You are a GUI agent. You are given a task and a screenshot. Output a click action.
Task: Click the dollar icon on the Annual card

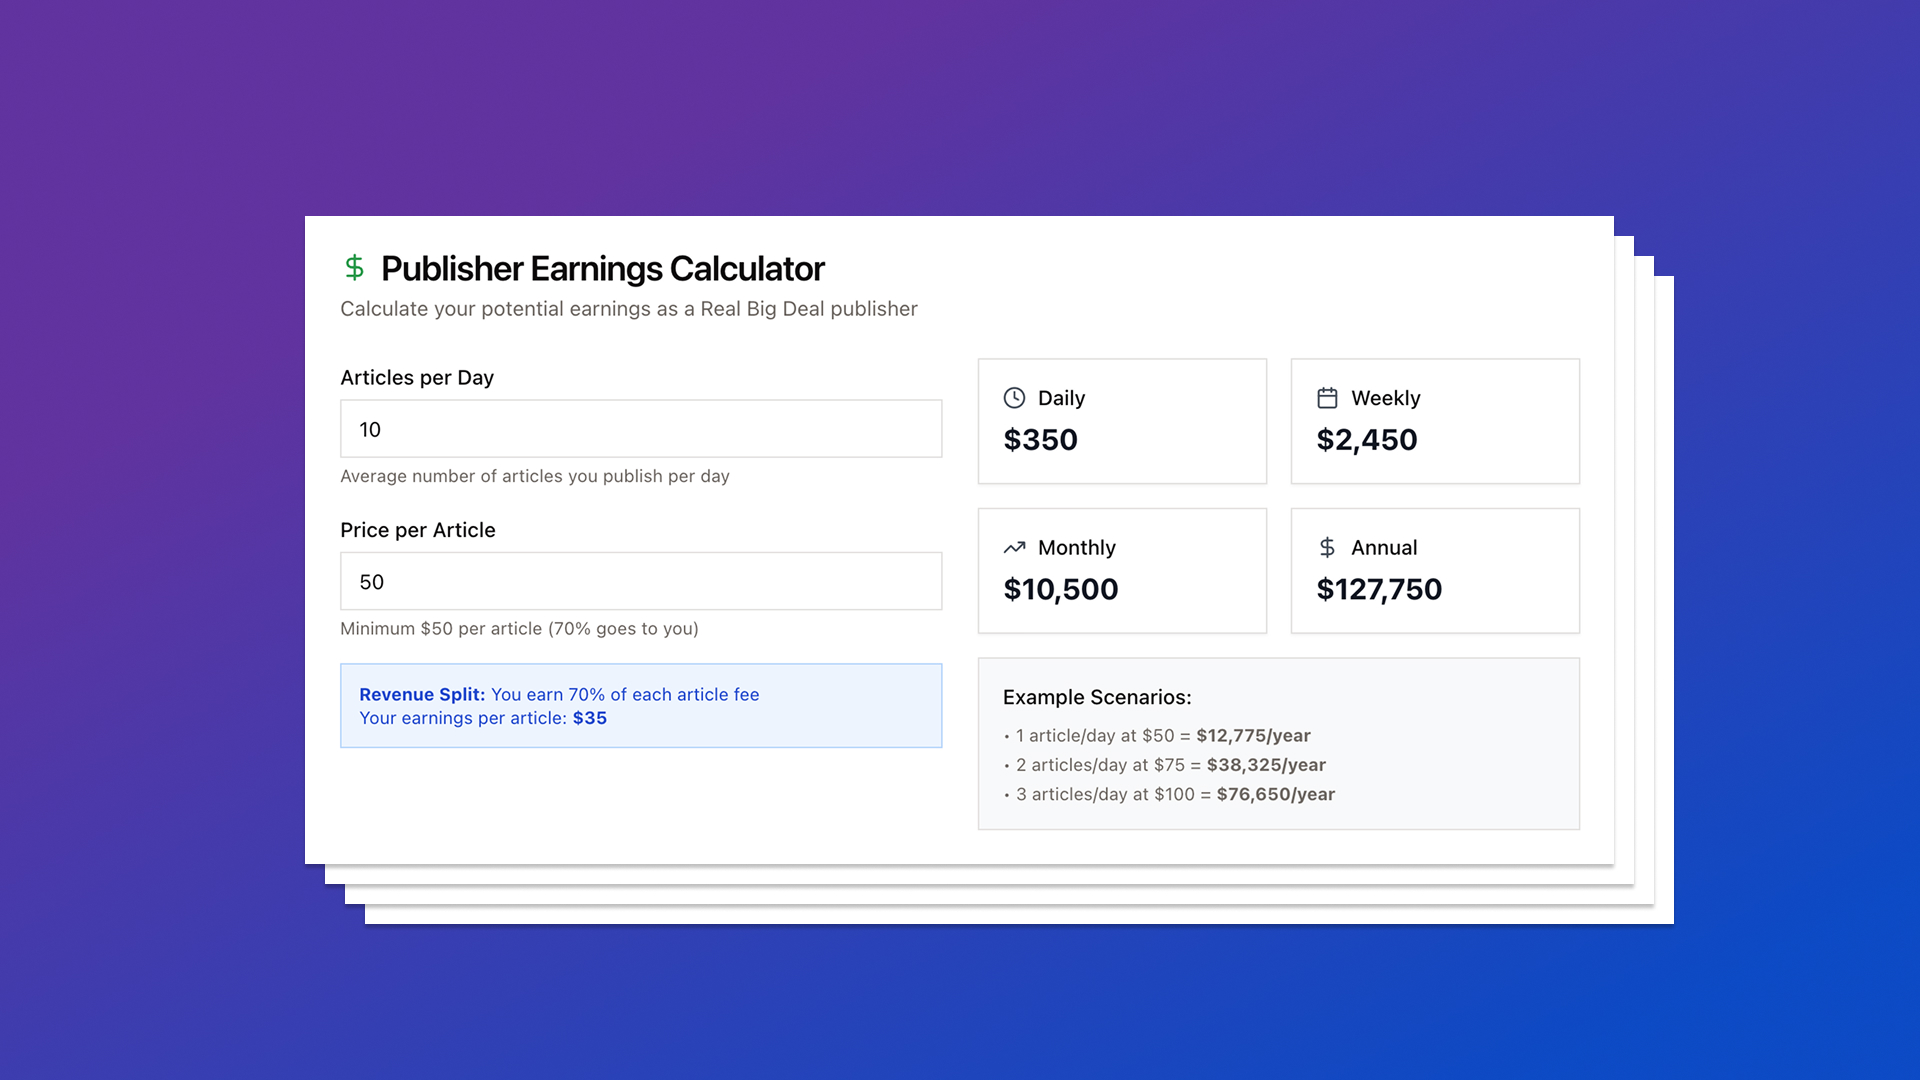[1327, 547]
